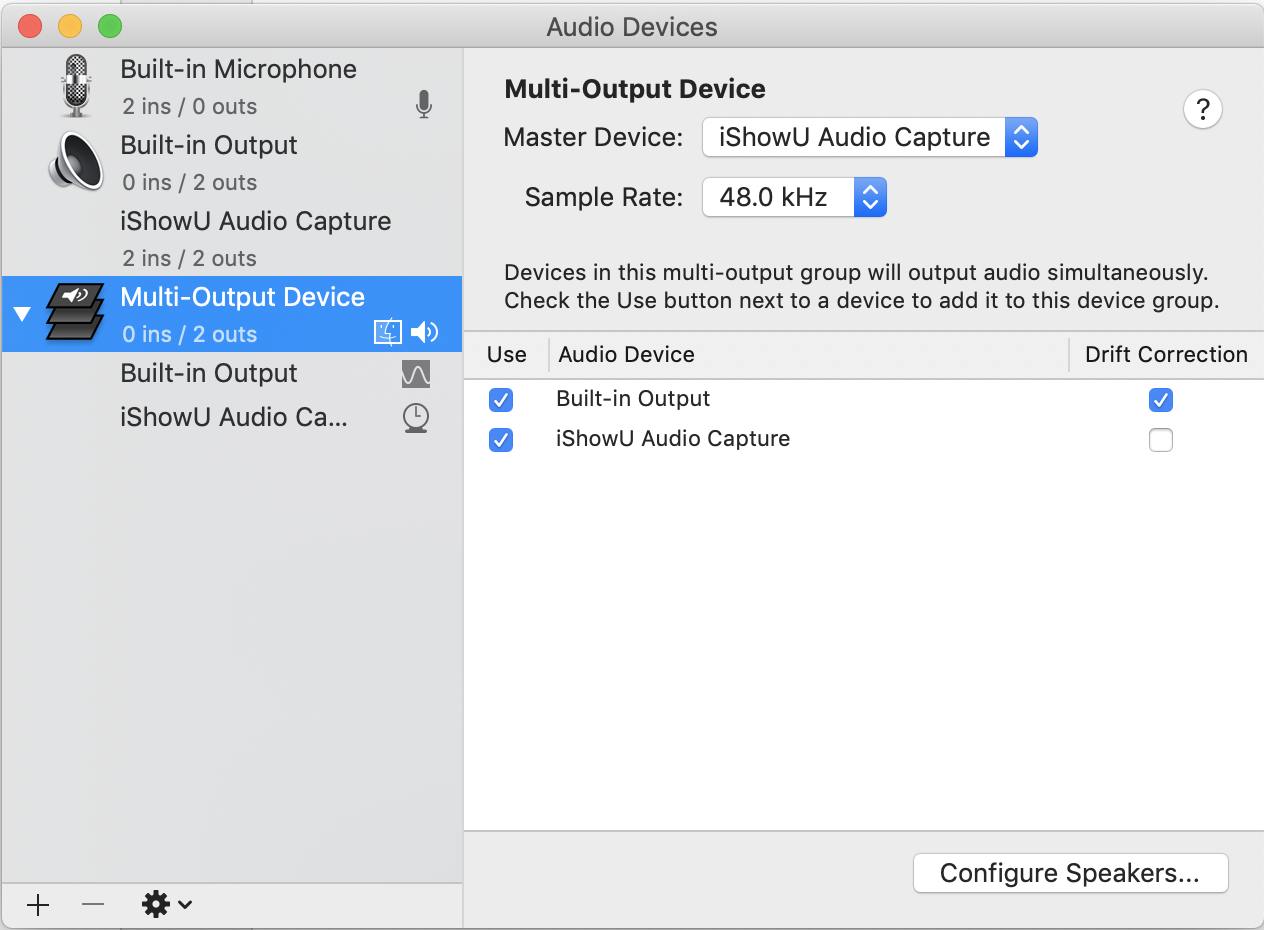Collapse the Multi-Output Device disclosure triangle
The height and width of the screenshot is (930, 1264).
[x=23, y=314]
